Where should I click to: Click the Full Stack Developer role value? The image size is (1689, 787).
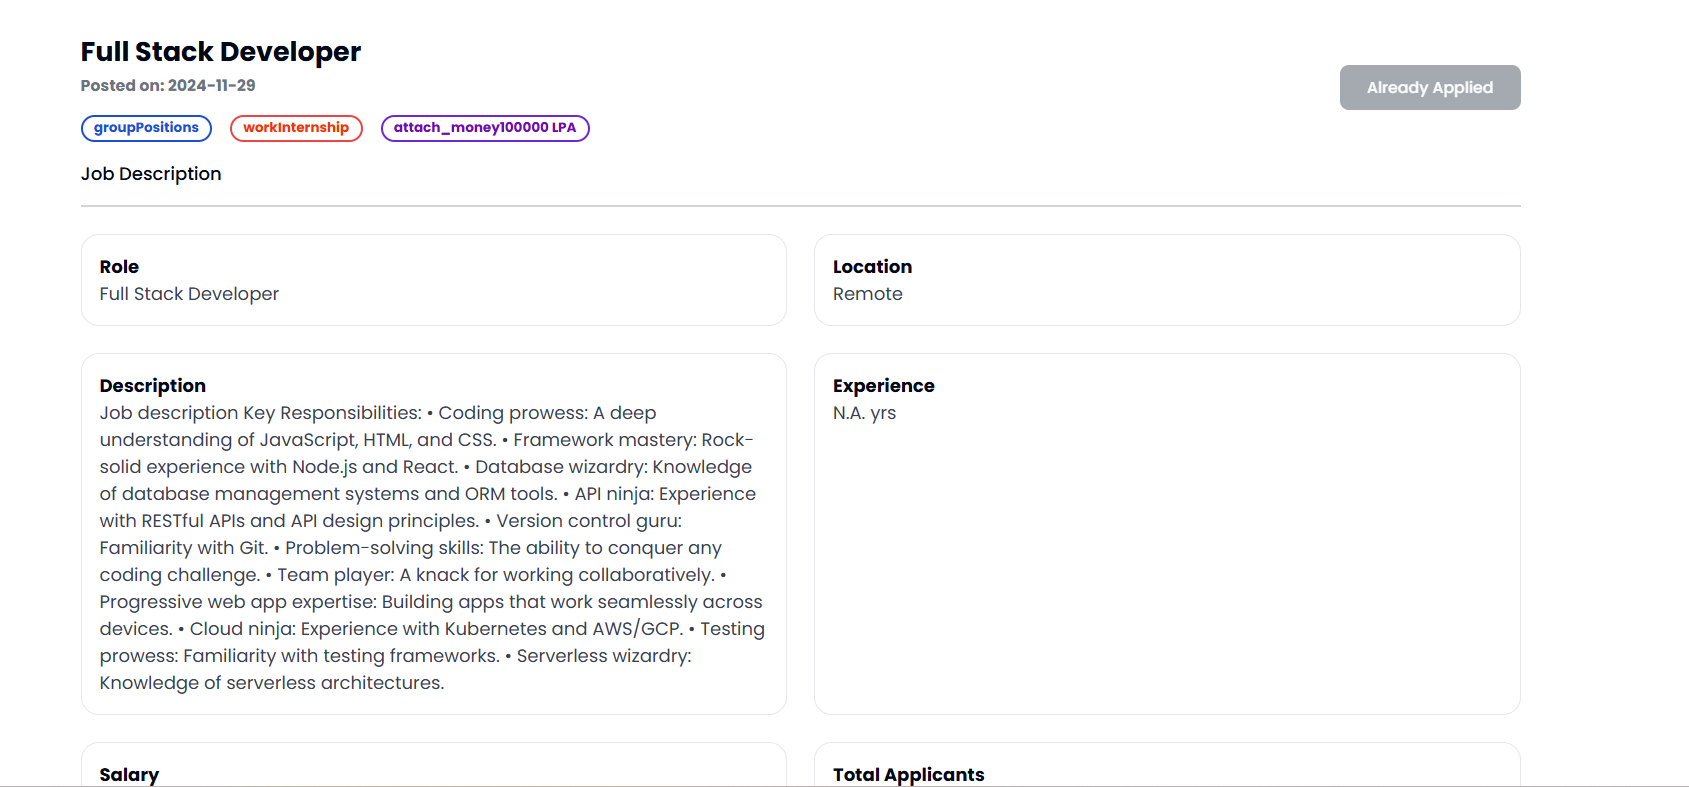click(189, 294)
